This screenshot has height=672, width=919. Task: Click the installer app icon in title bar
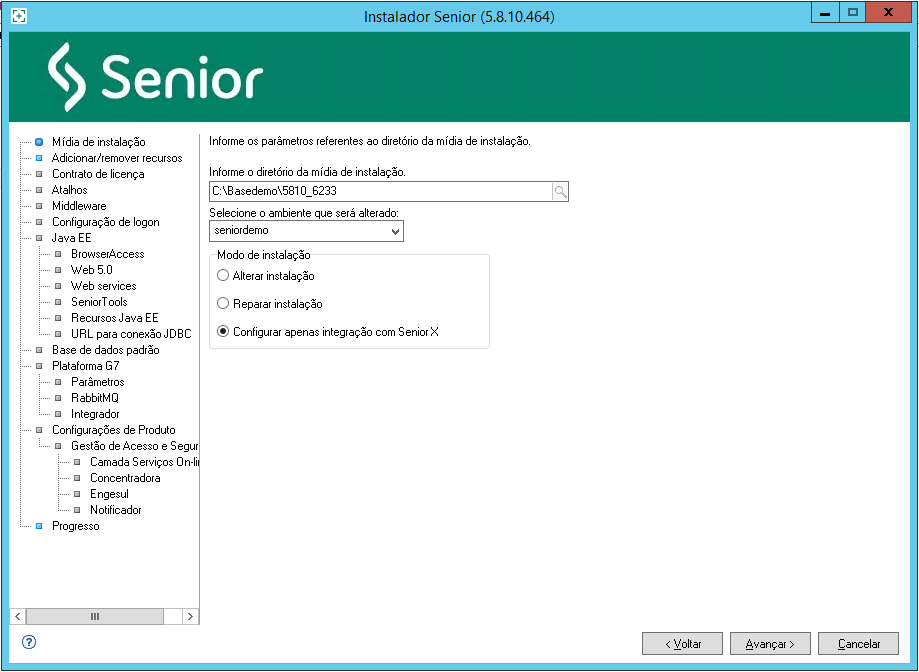19,16
